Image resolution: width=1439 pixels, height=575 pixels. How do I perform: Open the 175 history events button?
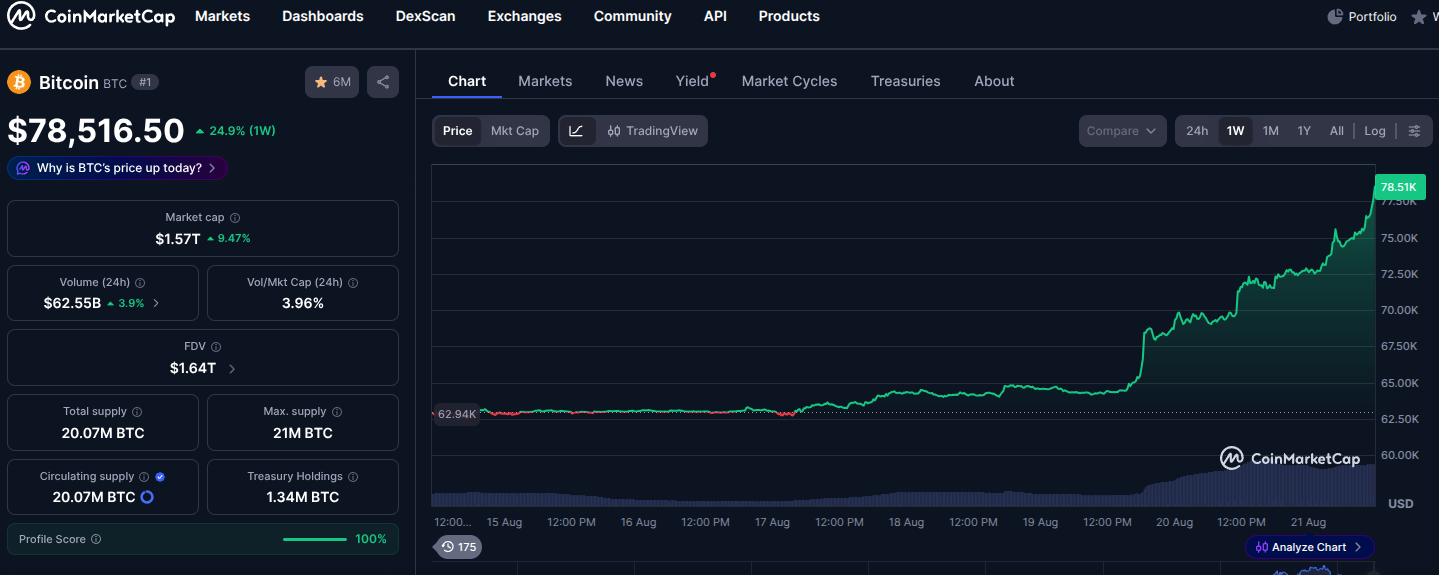[x=458, y=547]
